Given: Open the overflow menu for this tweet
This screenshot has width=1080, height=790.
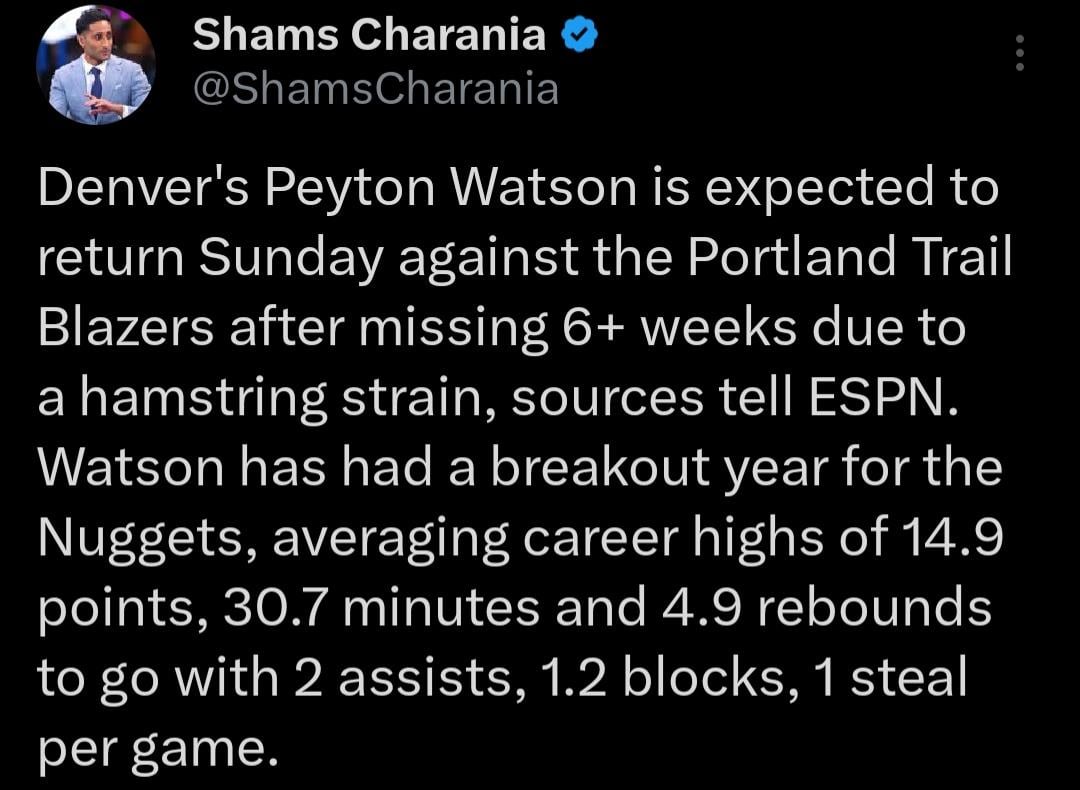Looking at the screenshot, I should 1018,55.
